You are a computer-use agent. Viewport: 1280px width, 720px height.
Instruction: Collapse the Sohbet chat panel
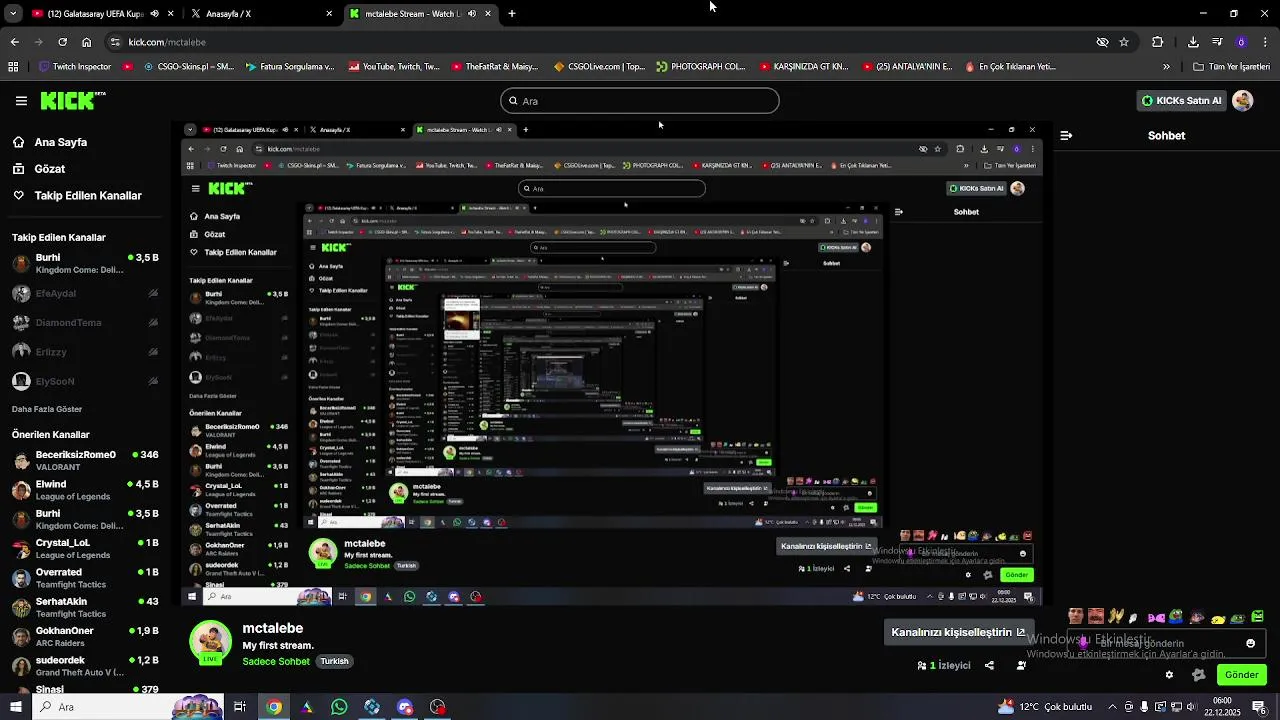(x=1066, y=135)
